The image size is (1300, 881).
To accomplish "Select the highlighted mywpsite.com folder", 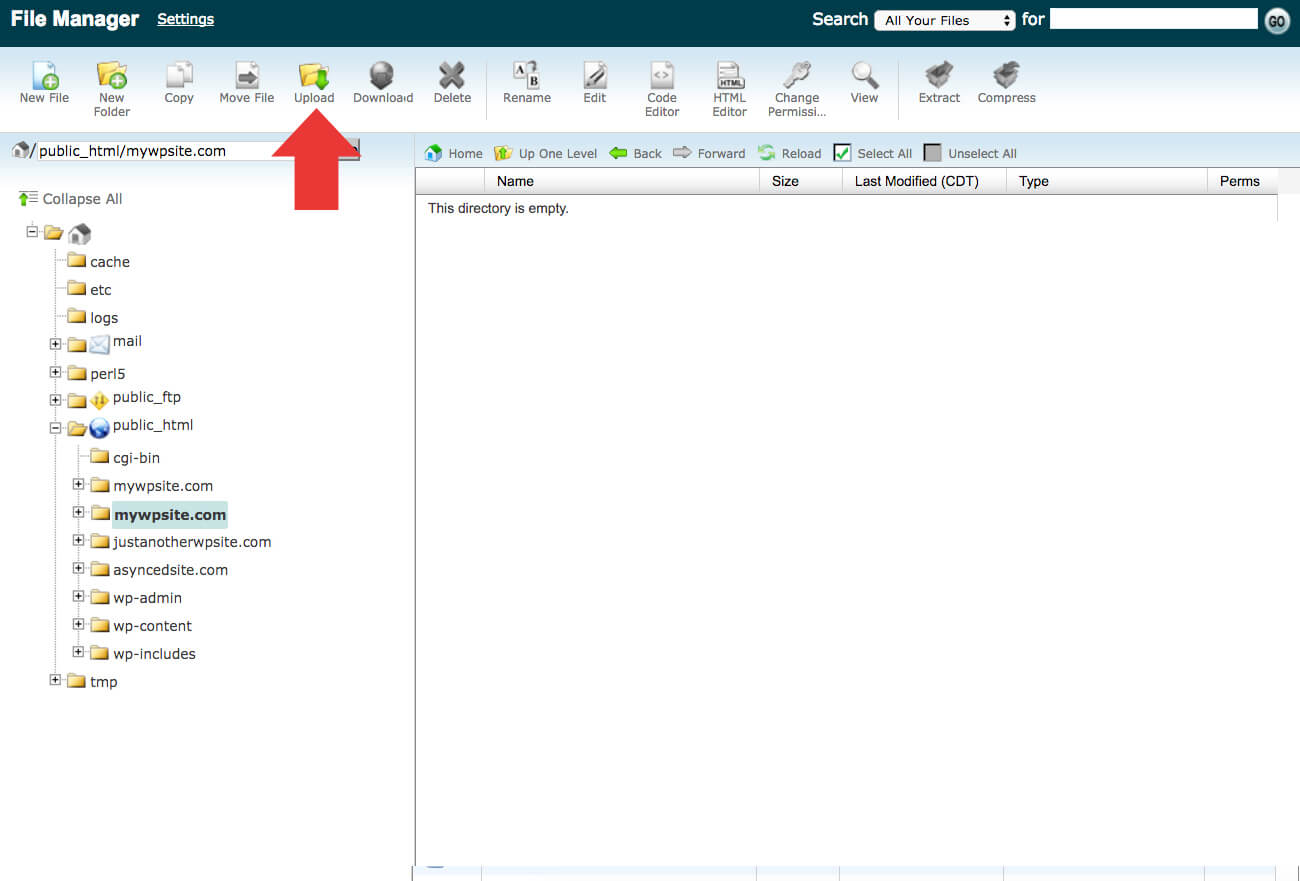I will coord(170,515).
